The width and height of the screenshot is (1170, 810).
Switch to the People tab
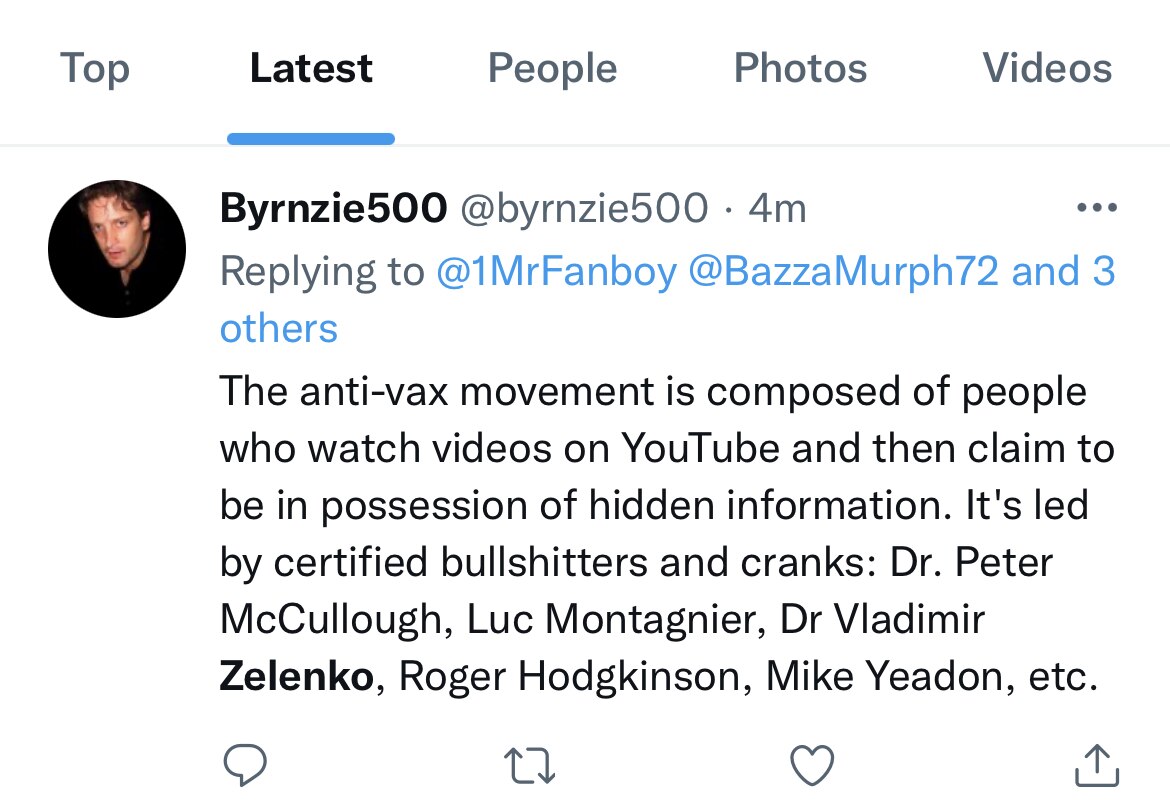552,69
